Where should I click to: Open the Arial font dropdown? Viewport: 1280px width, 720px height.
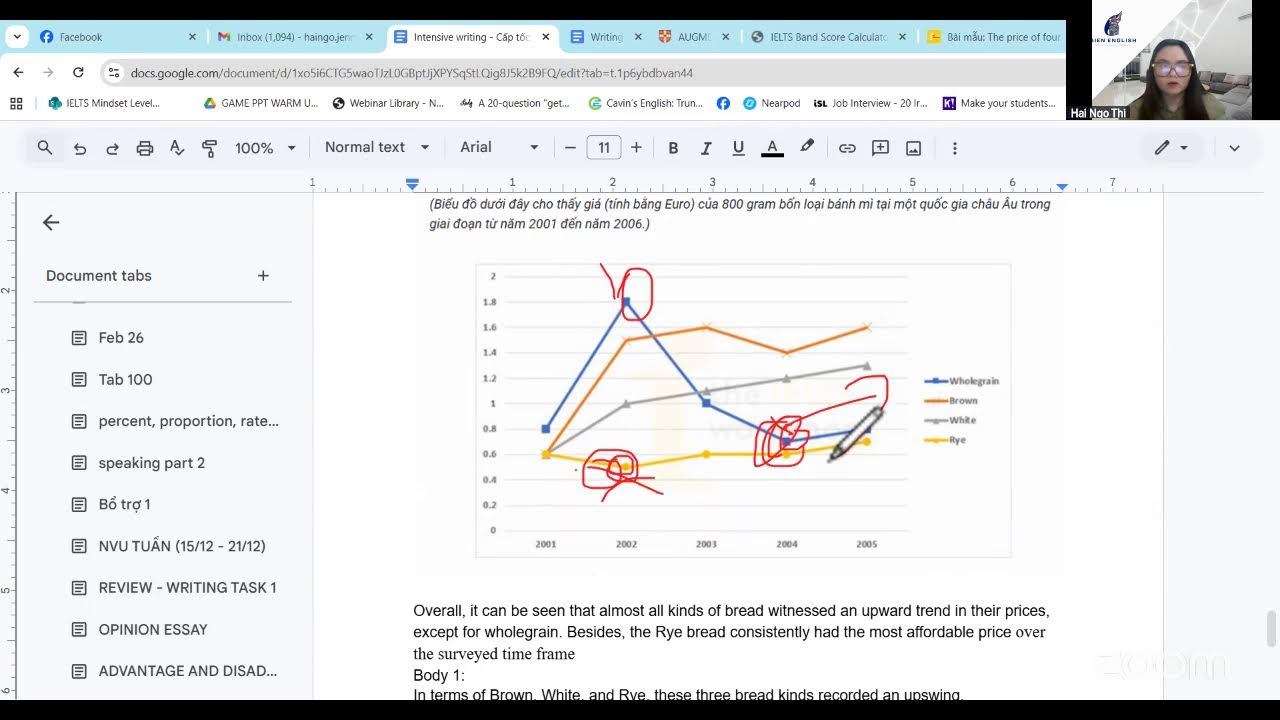[499, 147]
